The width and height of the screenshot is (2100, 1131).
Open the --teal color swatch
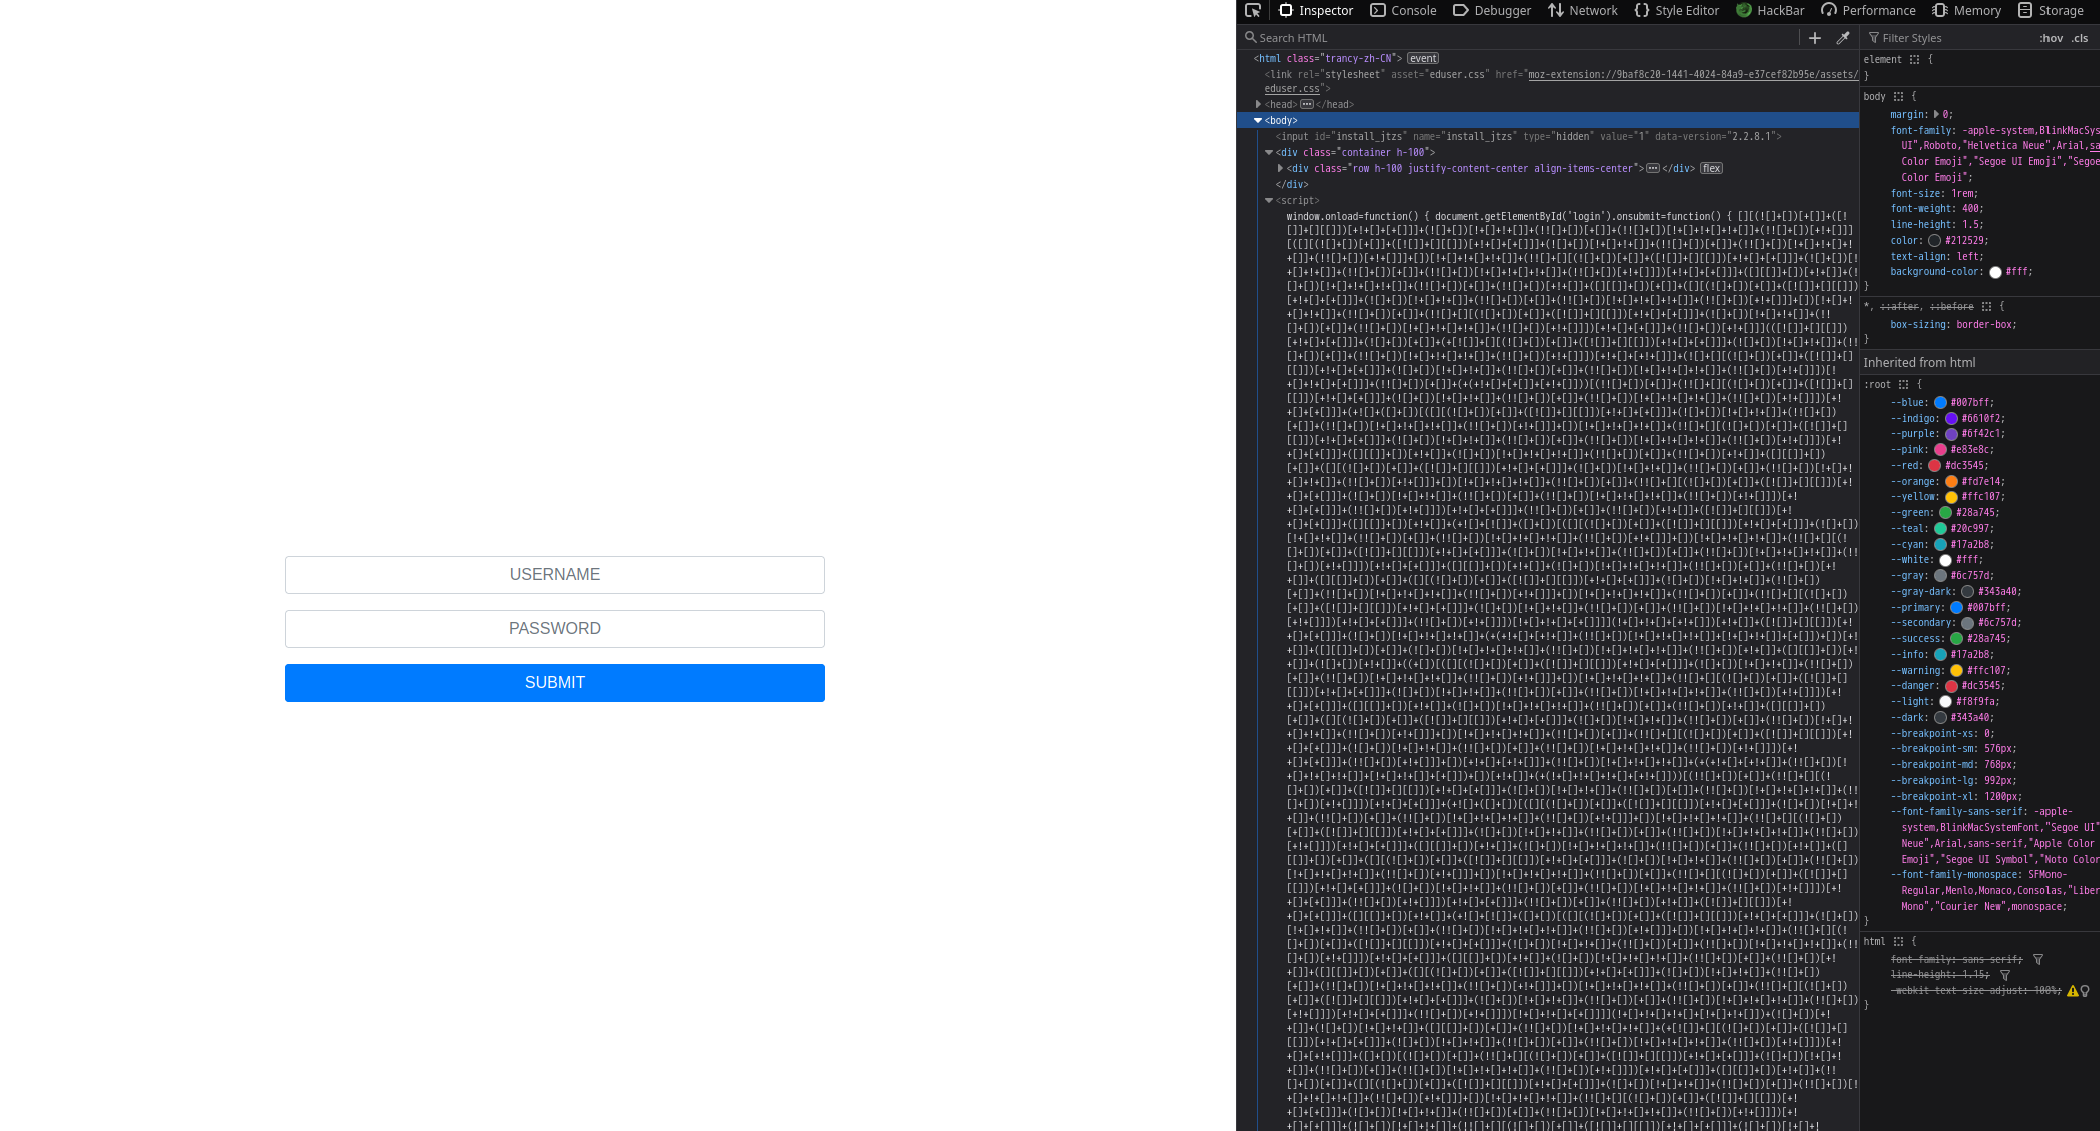coord(1940,529)
